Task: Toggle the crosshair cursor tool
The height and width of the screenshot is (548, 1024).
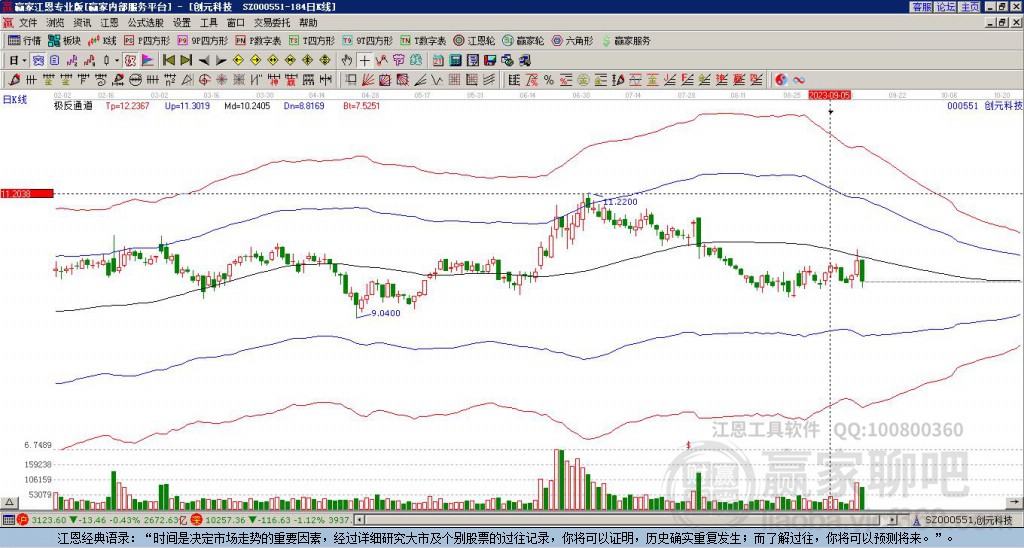Action: 364,61
